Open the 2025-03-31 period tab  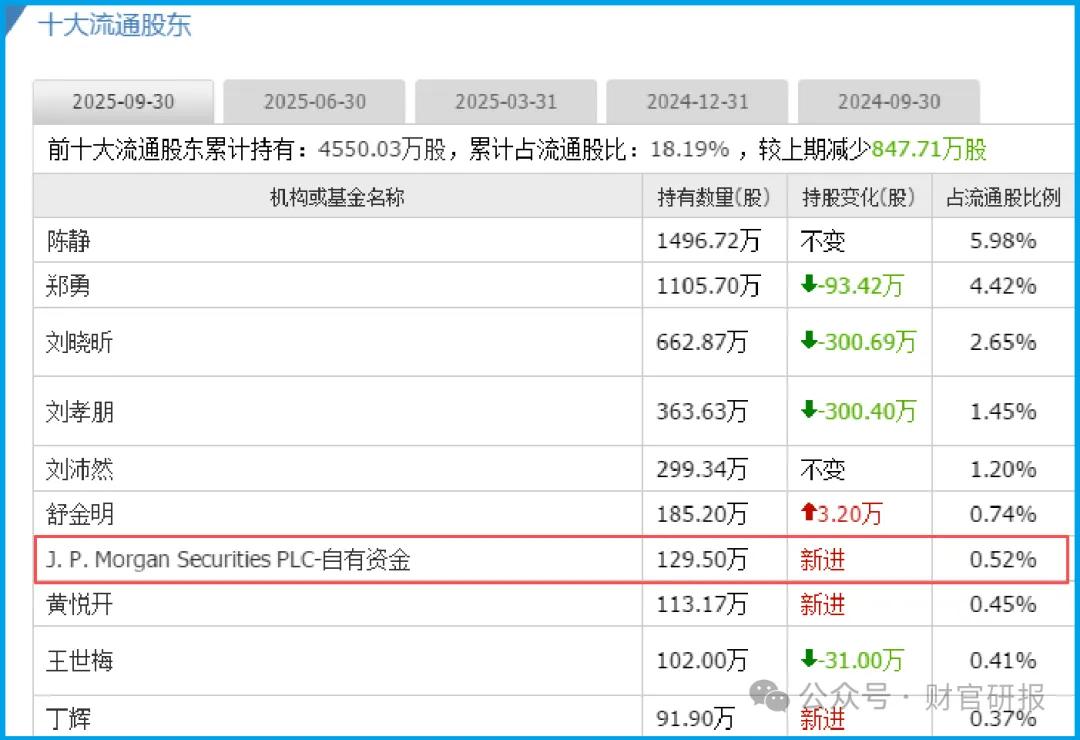tap(506, 102)
